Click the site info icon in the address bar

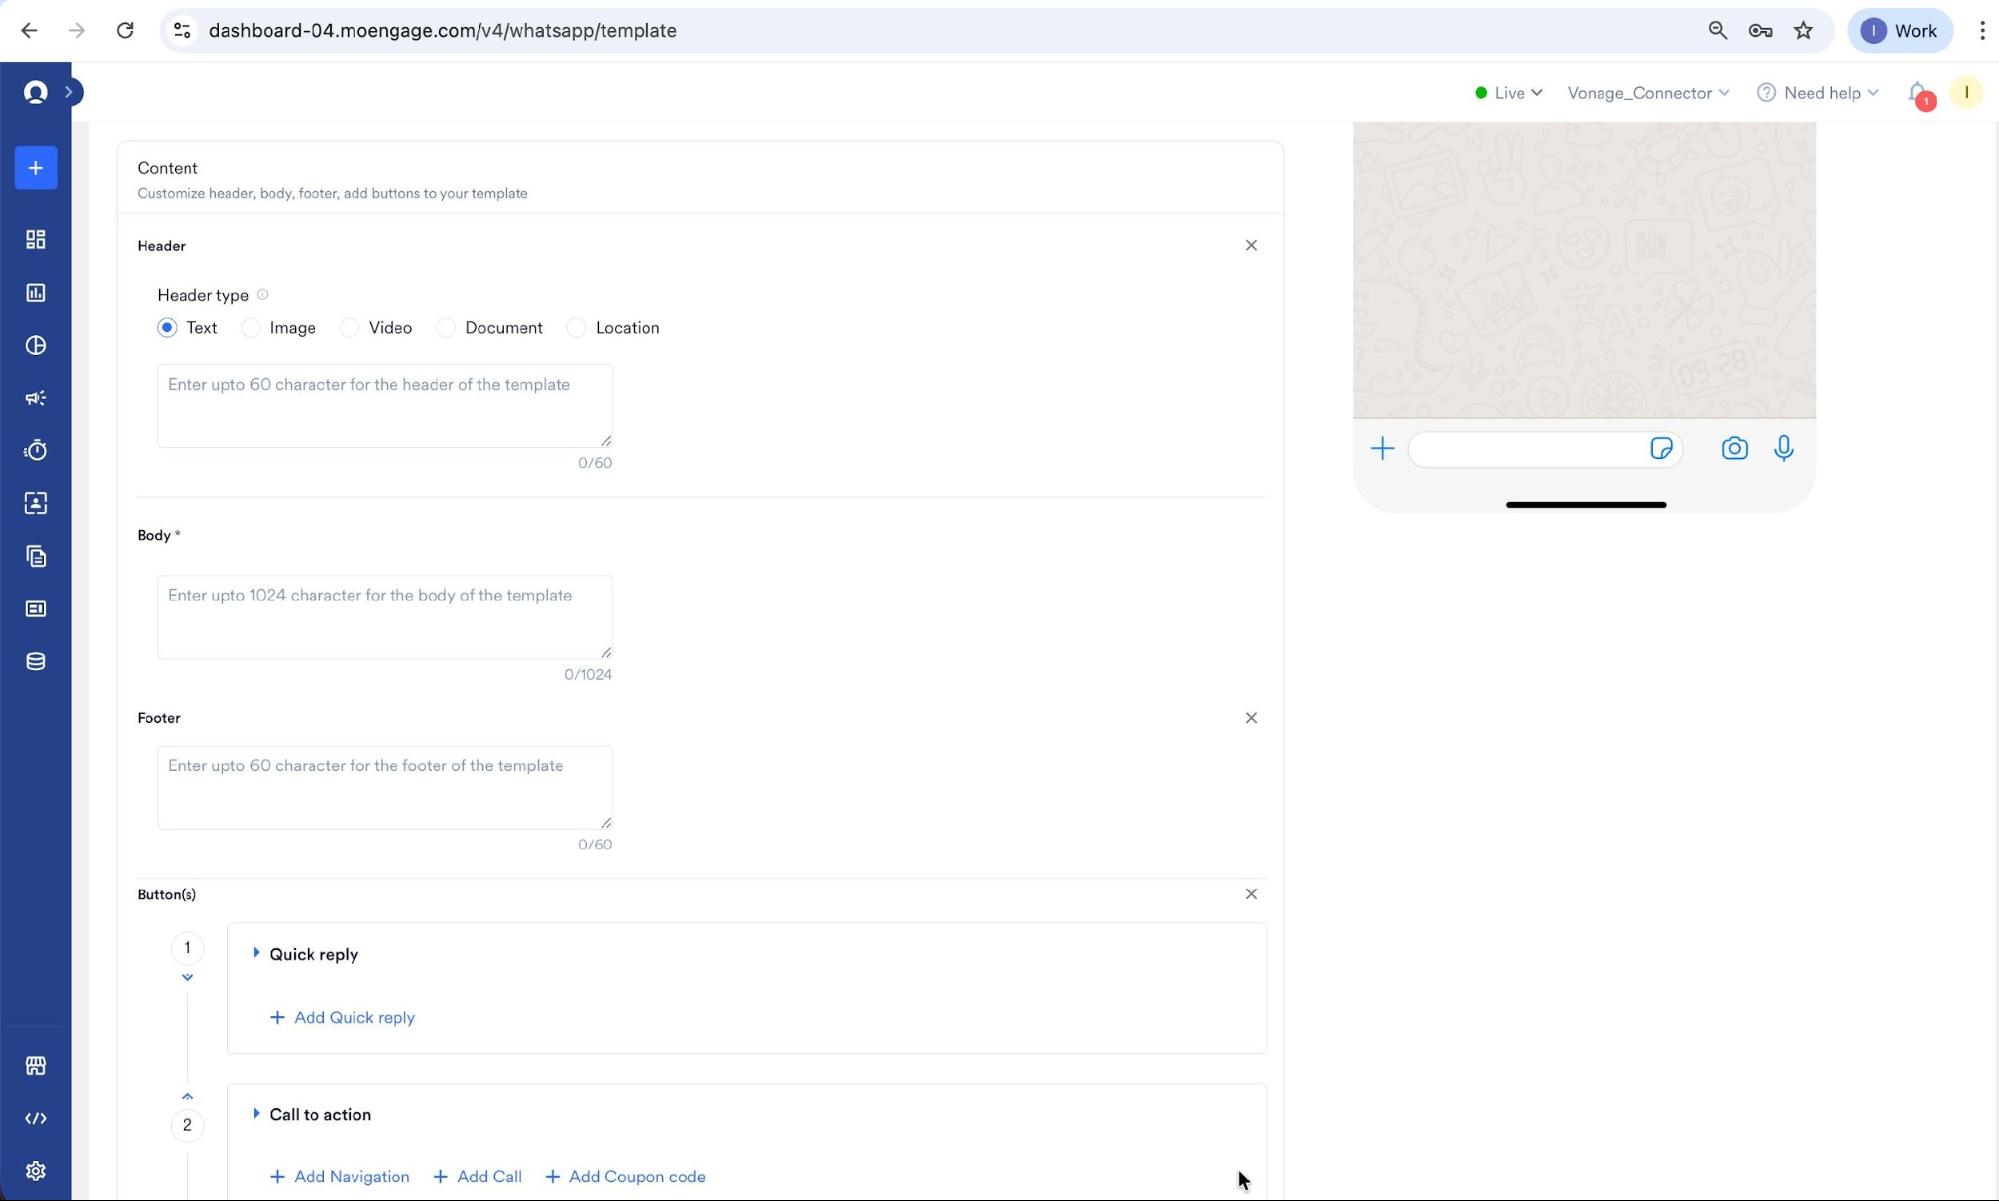(182, 30)
